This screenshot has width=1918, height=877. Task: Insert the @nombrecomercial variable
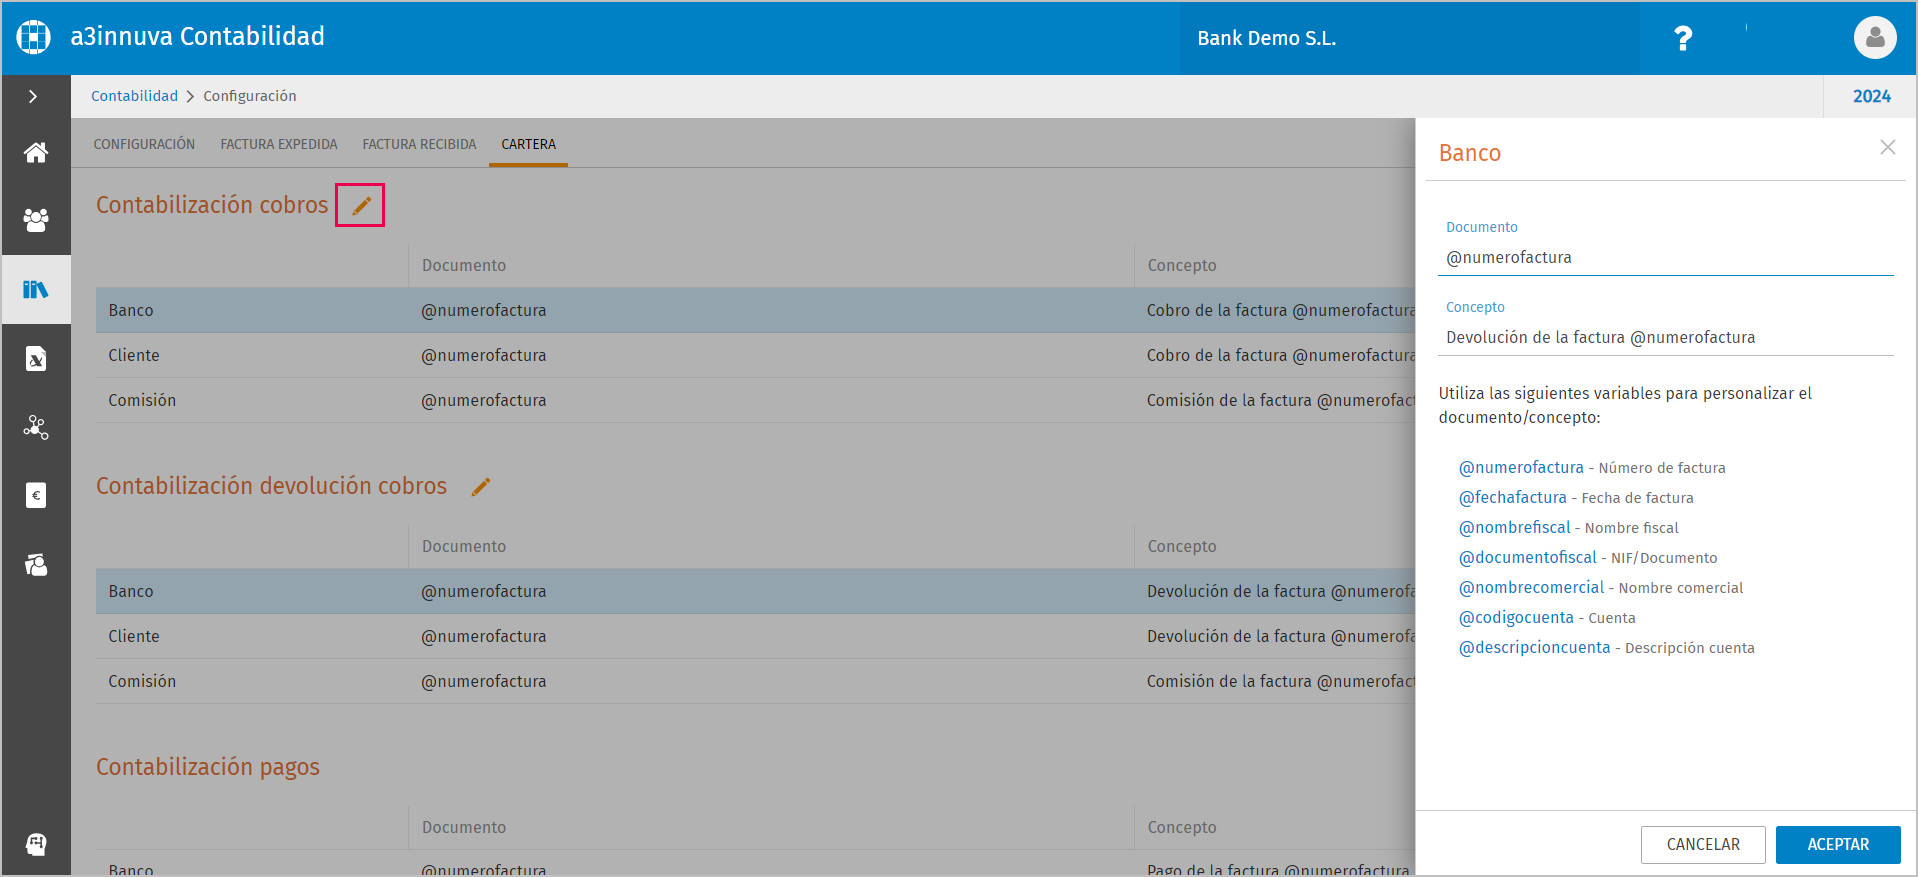1531,587
